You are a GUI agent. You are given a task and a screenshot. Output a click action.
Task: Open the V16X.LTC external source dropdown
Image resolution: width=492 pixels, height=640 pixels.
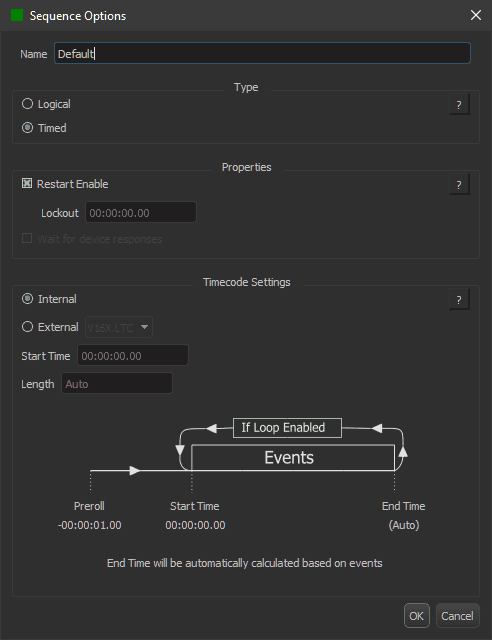click(x=119, y=327)
